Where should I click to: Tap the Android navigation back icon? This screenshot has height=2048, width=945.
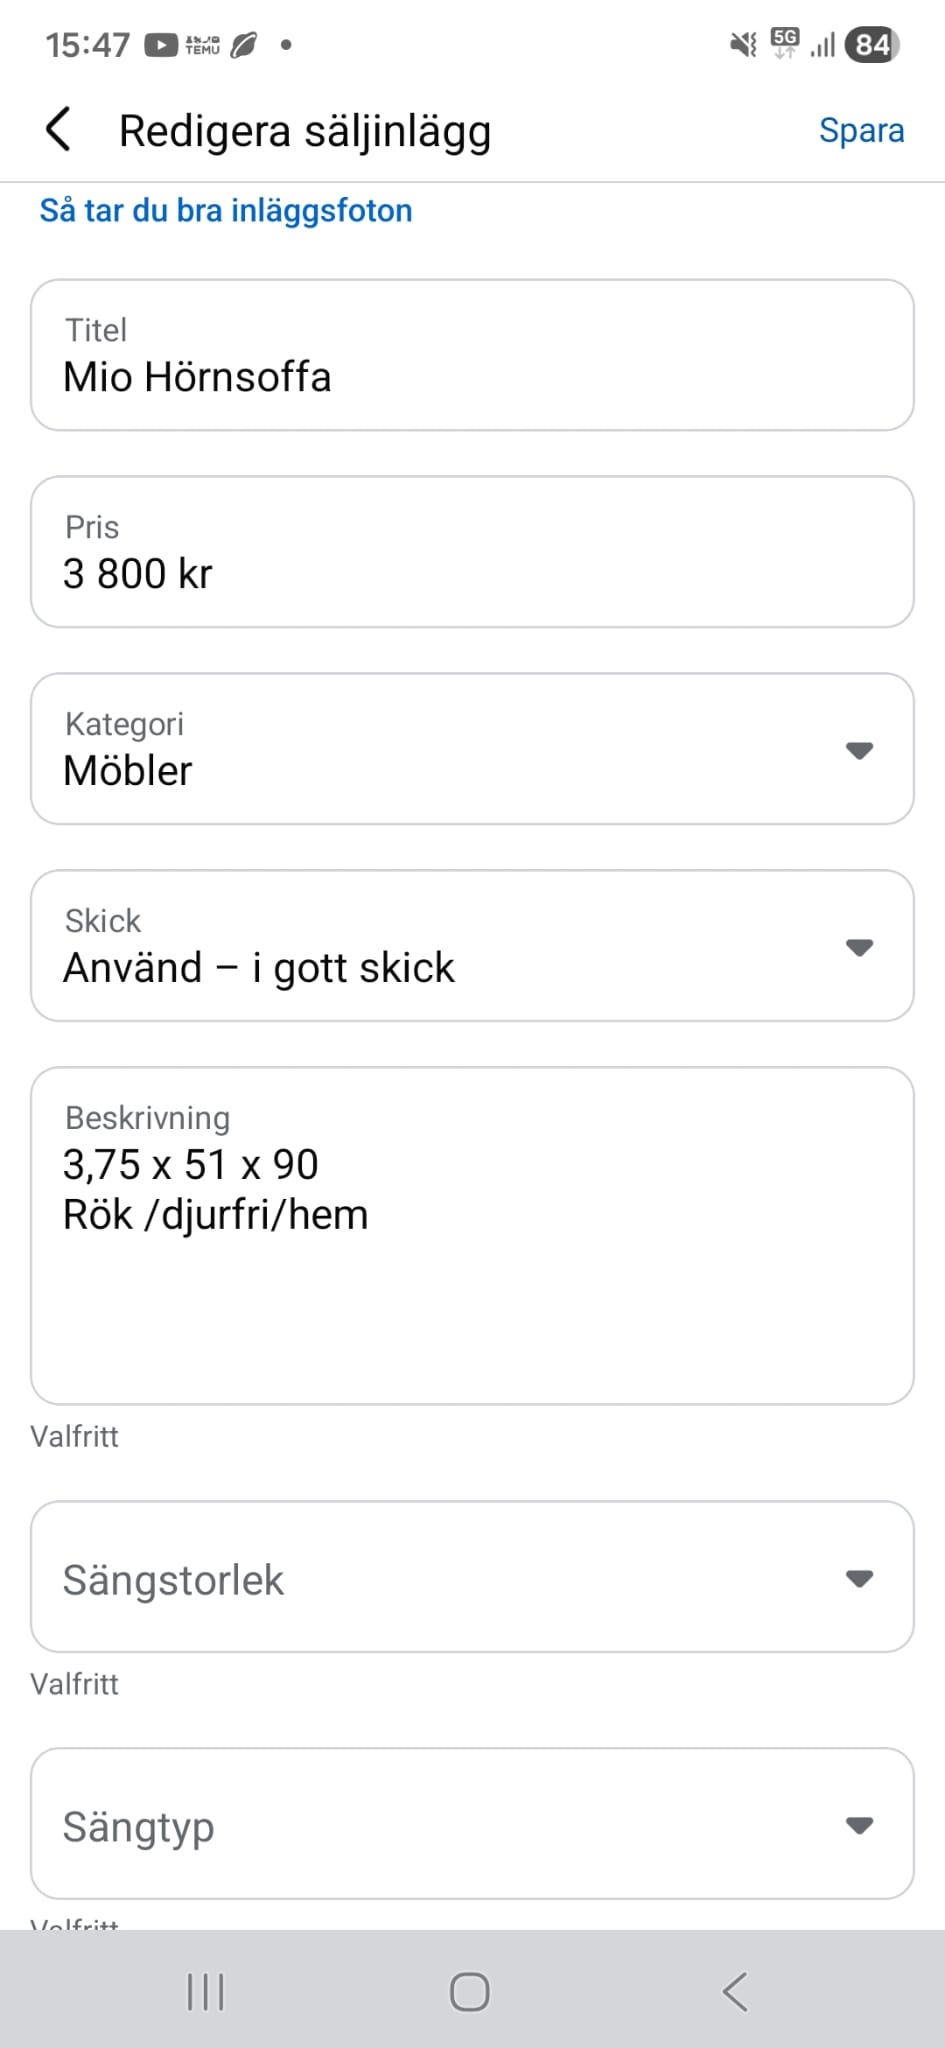coord(735,1991)
